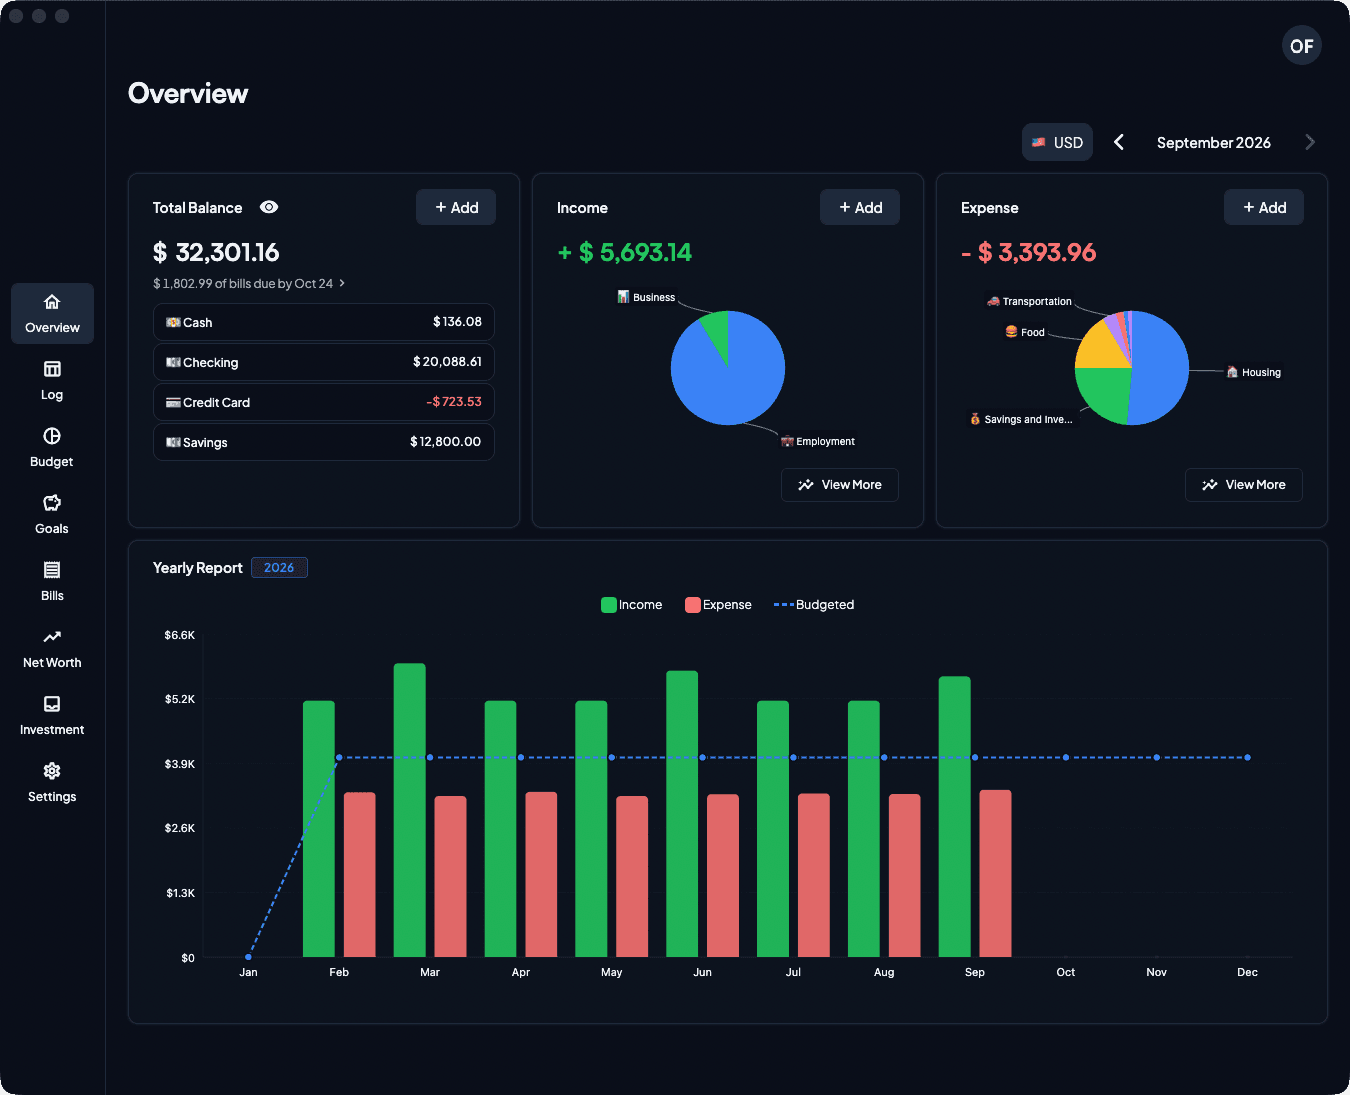This screenshot has width=1350, height=1095.
Task: Click the $20,088.61 checking balance
Action: (447, 362)
